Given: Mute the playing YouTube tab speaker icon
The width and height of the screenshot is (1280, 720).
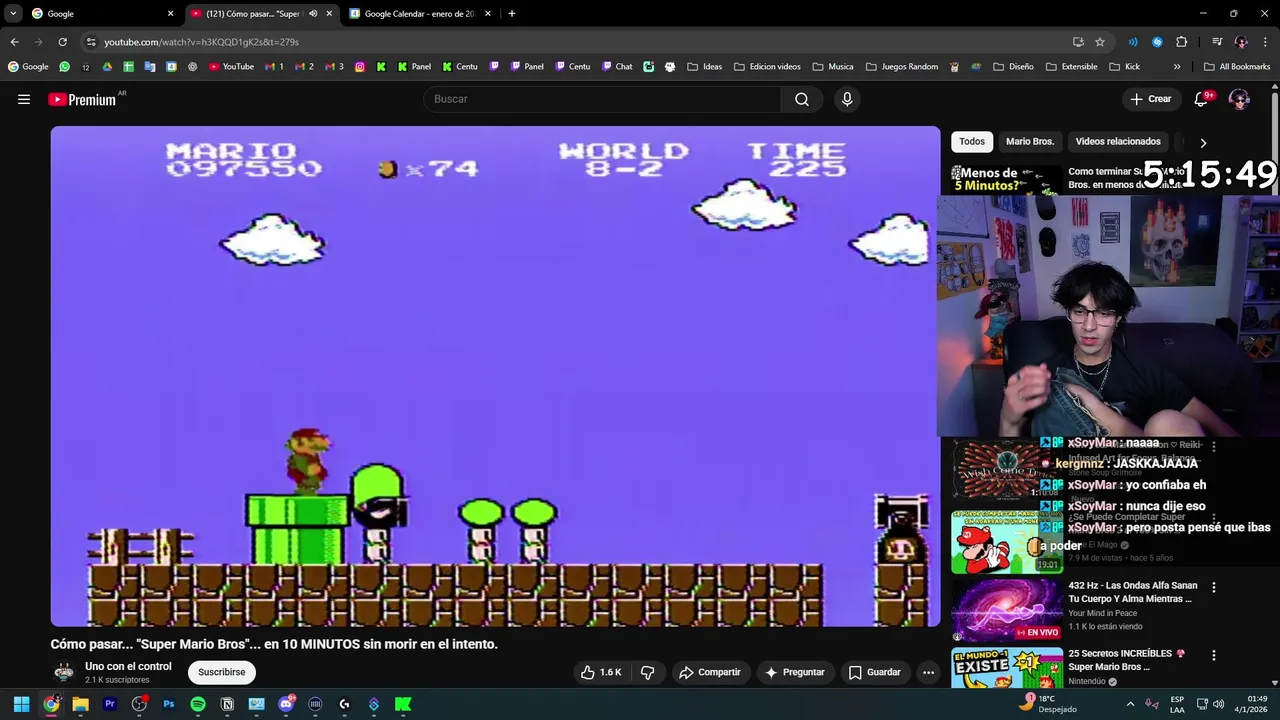Looking at the screenshot, I should (313, 14).
